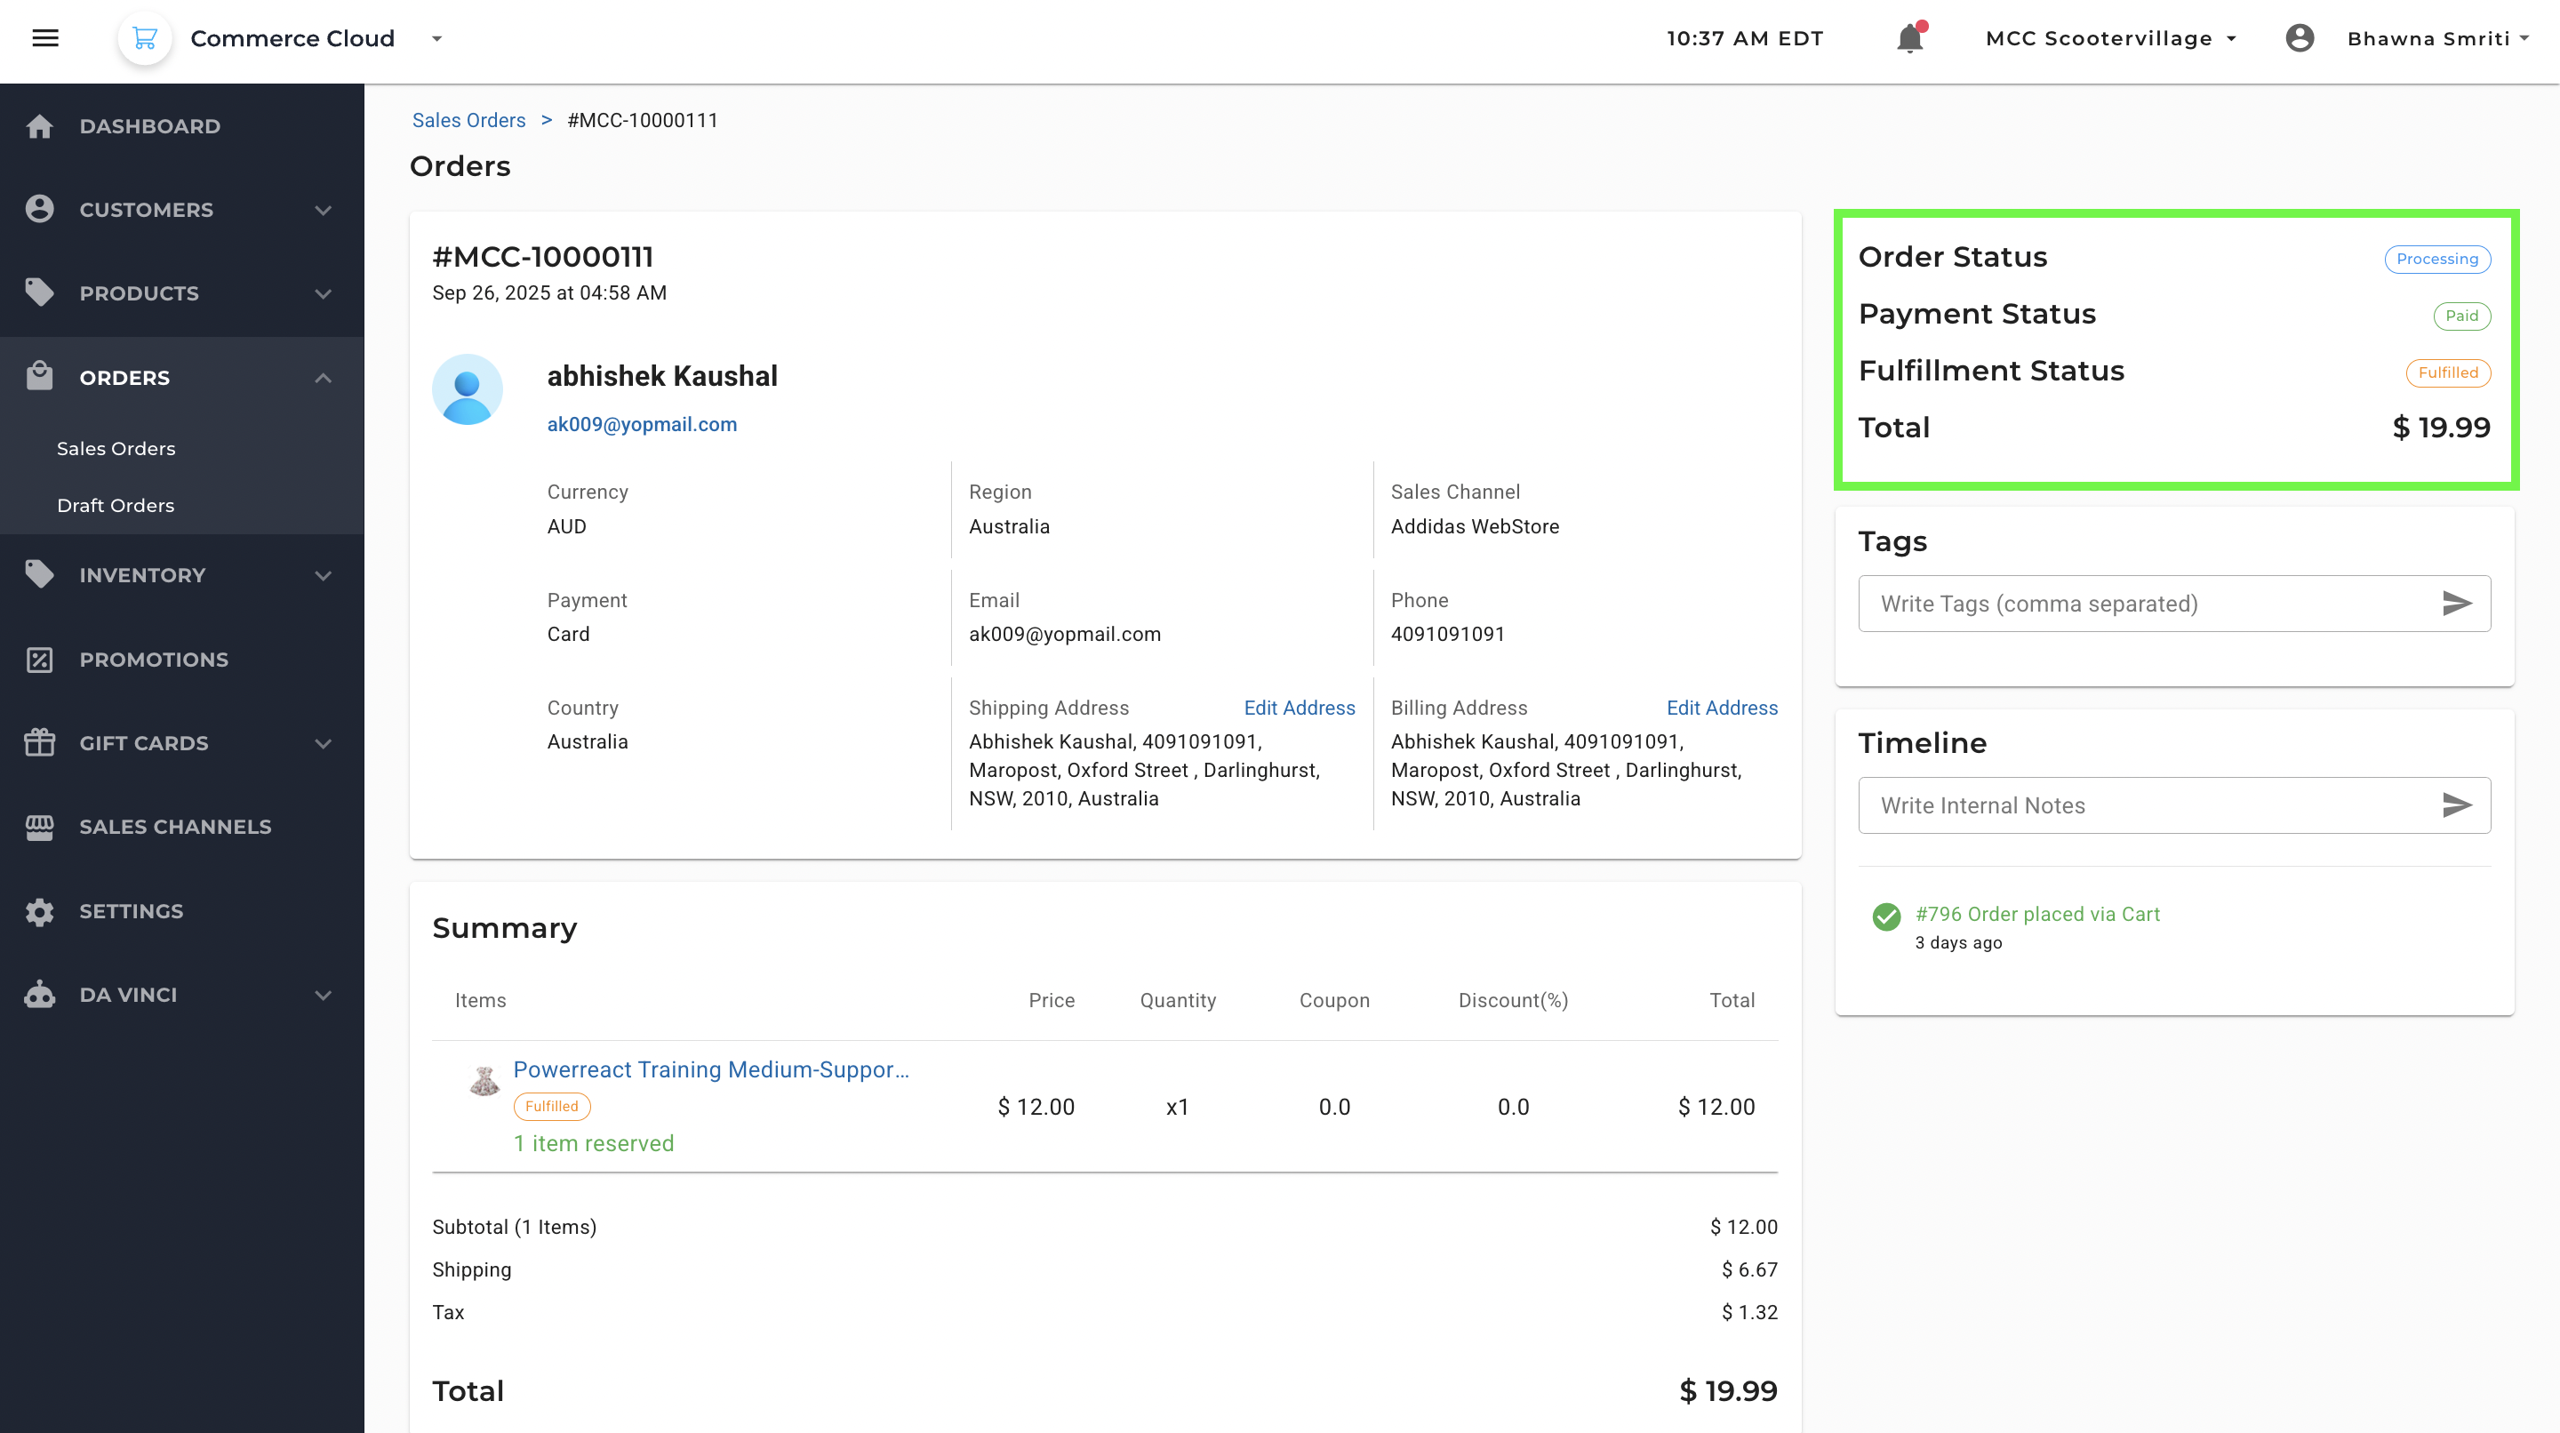Expand the Da Vinci sidebar menu
The height and width of the screenshot is (1433, 2560).
tap(322, 995)
